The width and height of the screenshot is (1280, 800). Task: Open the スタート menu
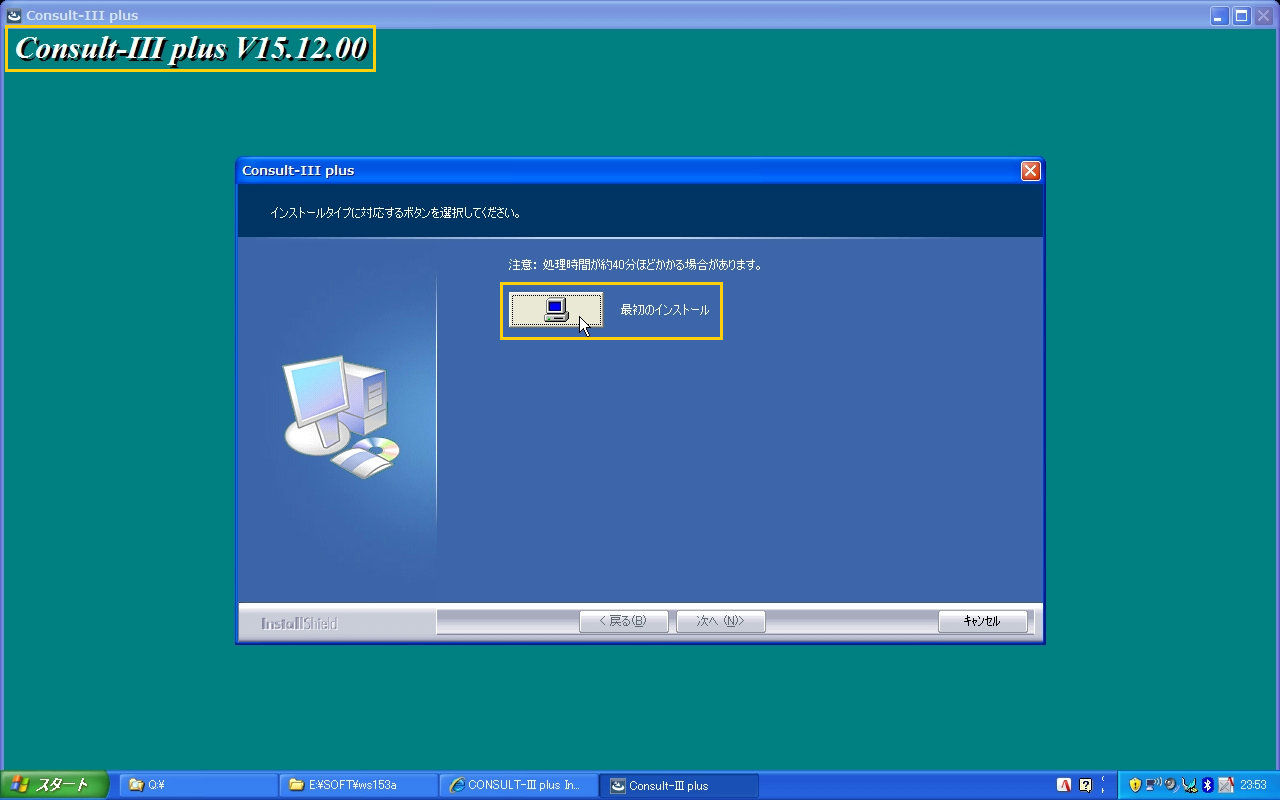pyautogui.click(x=55, y=785)
